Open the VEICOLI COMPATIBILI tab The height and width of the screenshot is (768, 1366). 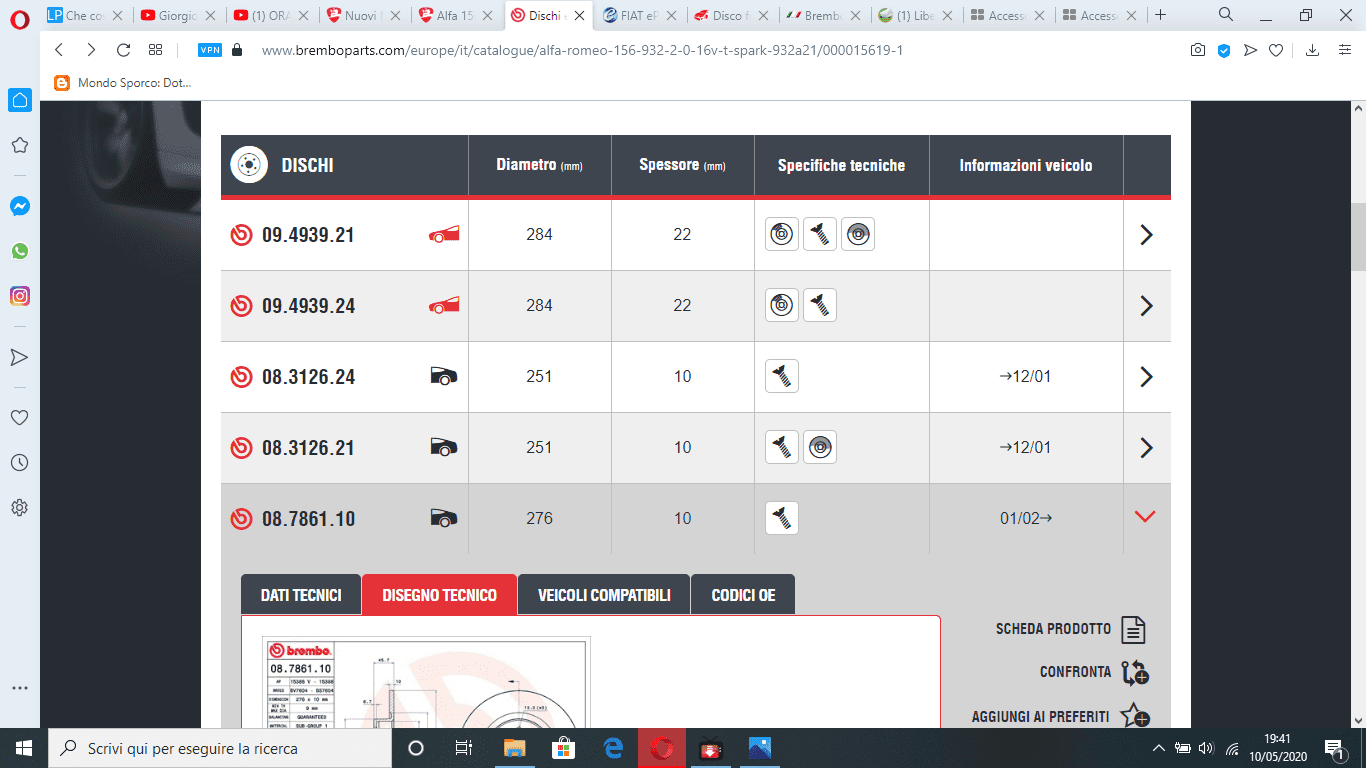pos(604,595)
